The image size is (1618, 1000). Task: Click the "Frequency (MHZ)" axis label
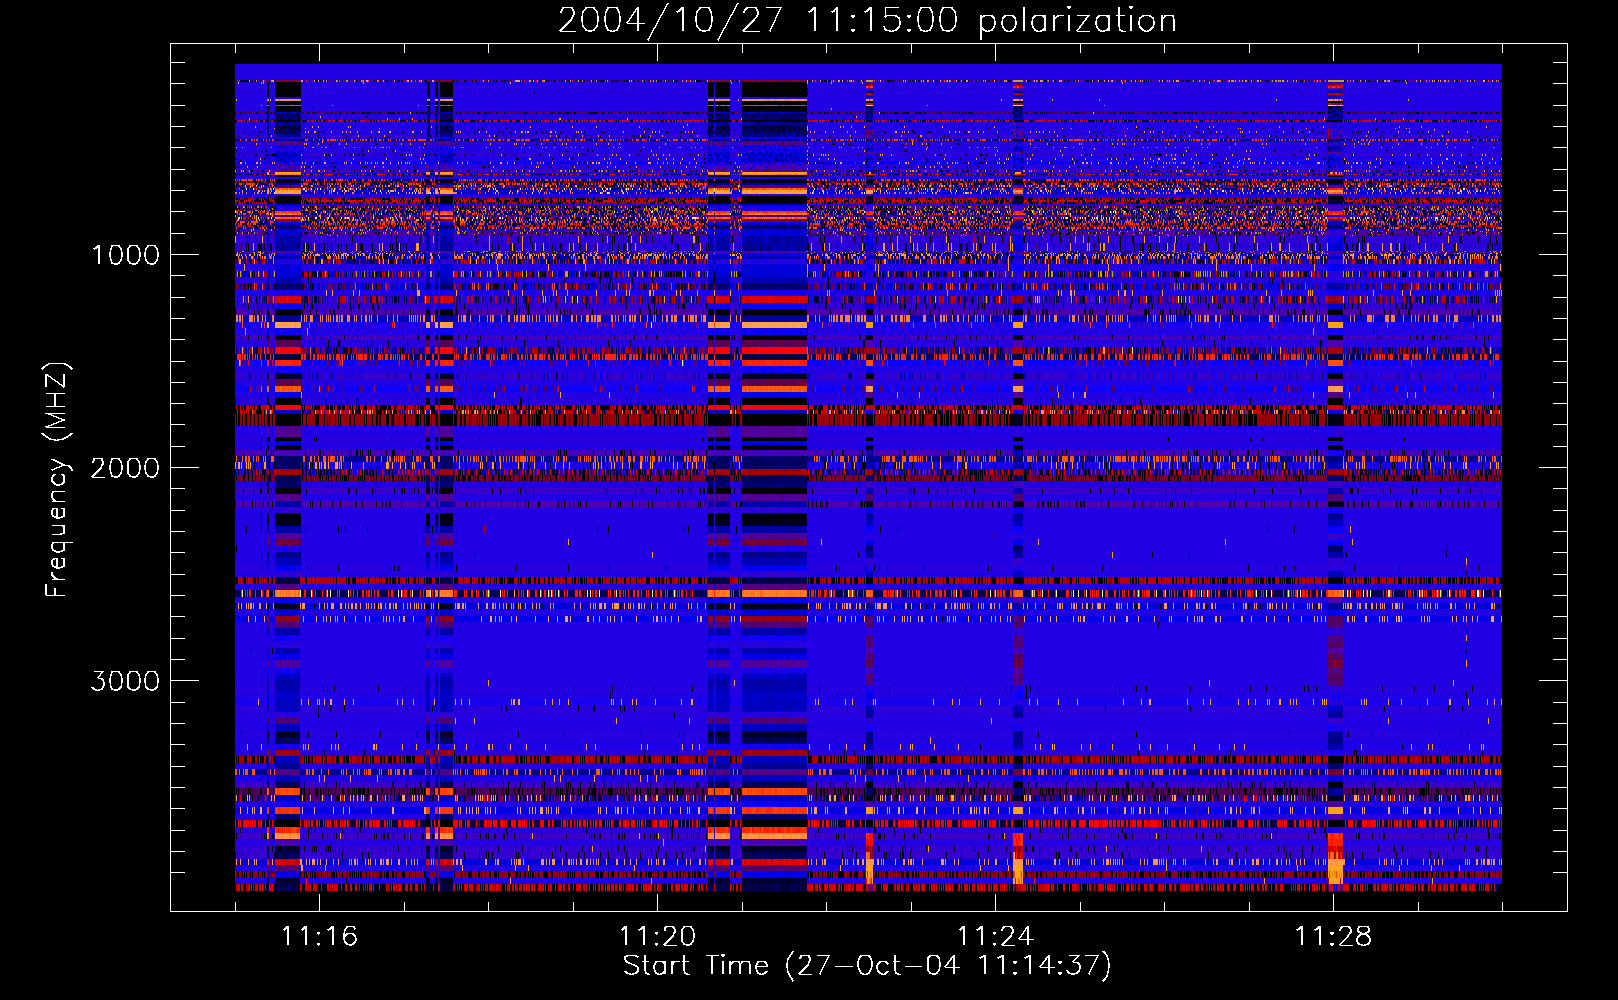[x=57, y=480]
